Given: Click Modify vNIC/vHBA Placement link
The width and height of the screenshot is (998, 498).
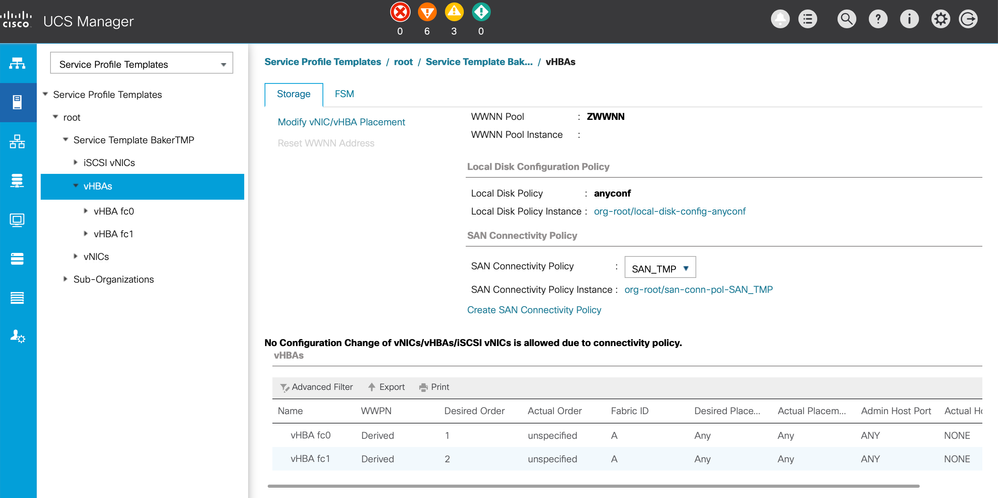Looking at the screenshot, I should (341, 122).
